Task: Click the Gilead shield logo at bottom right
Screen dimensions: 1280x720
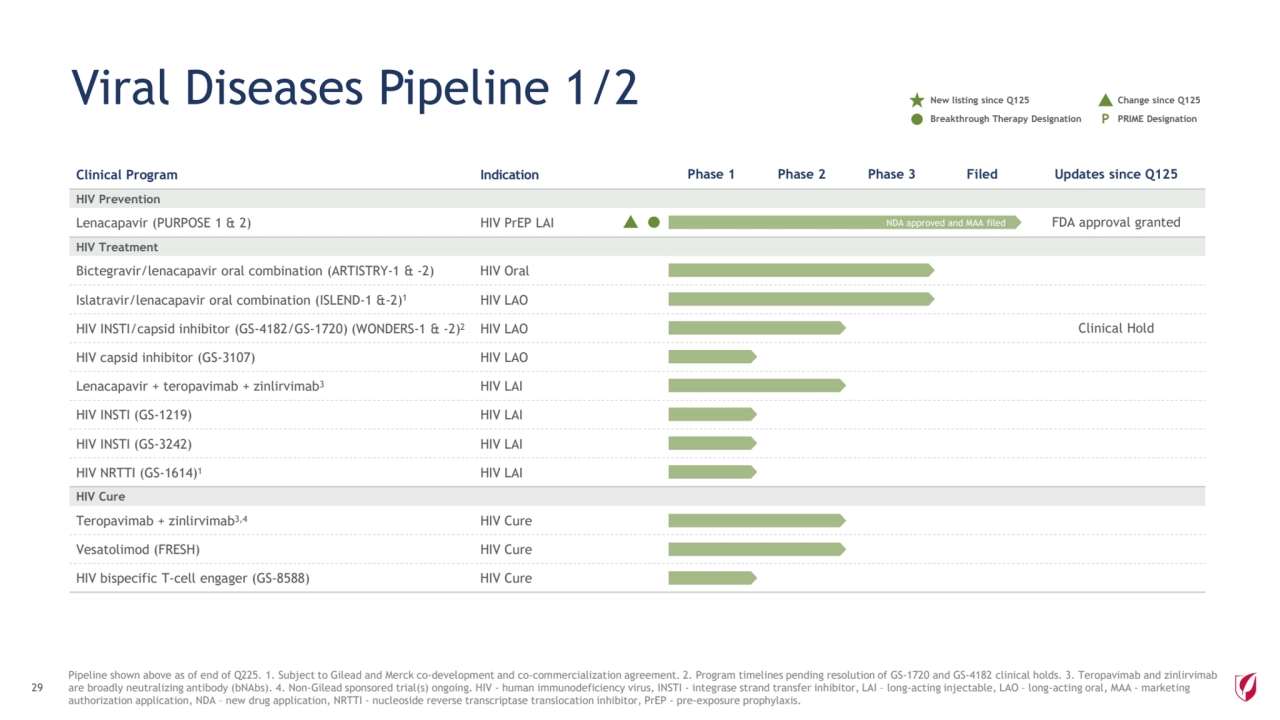Action: point(1246,687)
